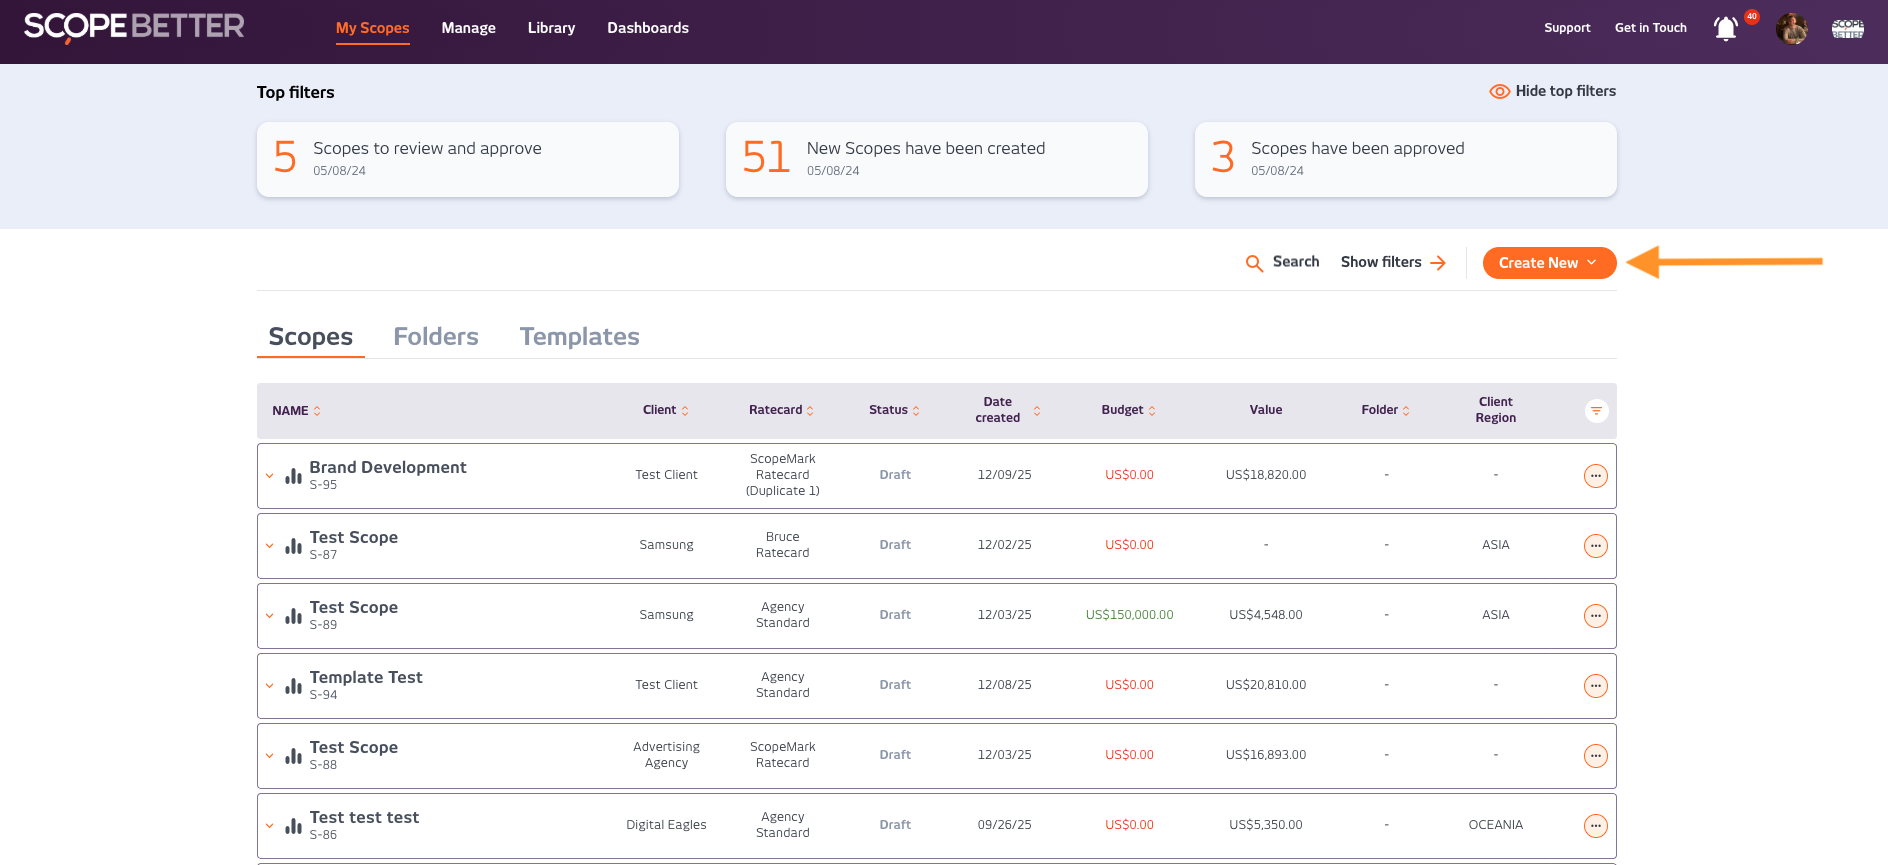Open the more options menu for Brand Development
This screenshot has height=865, width=1888.
[x=1596, y=476]
